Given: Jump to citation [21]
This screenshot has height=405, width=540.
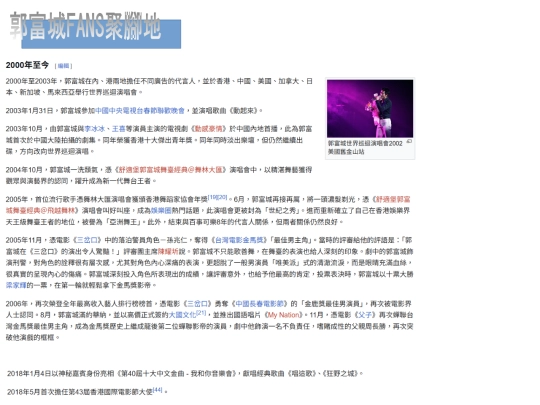Looking at the screenshot, I should point(201,313).
